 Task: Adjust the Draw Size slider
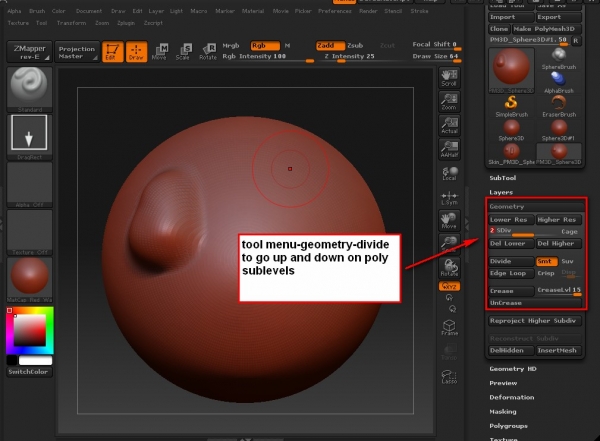(x=436, y=57)
